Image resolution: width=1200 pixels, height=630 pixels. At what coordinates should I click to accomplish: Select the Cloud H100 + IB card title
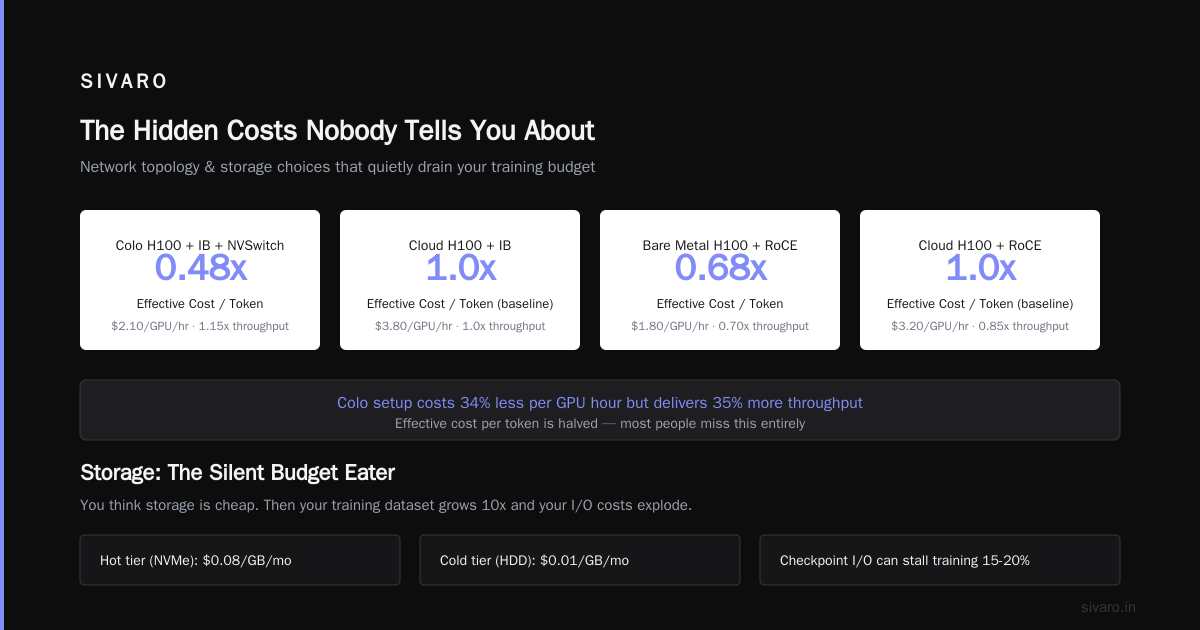pyautogui.click(x=460, y=245)
